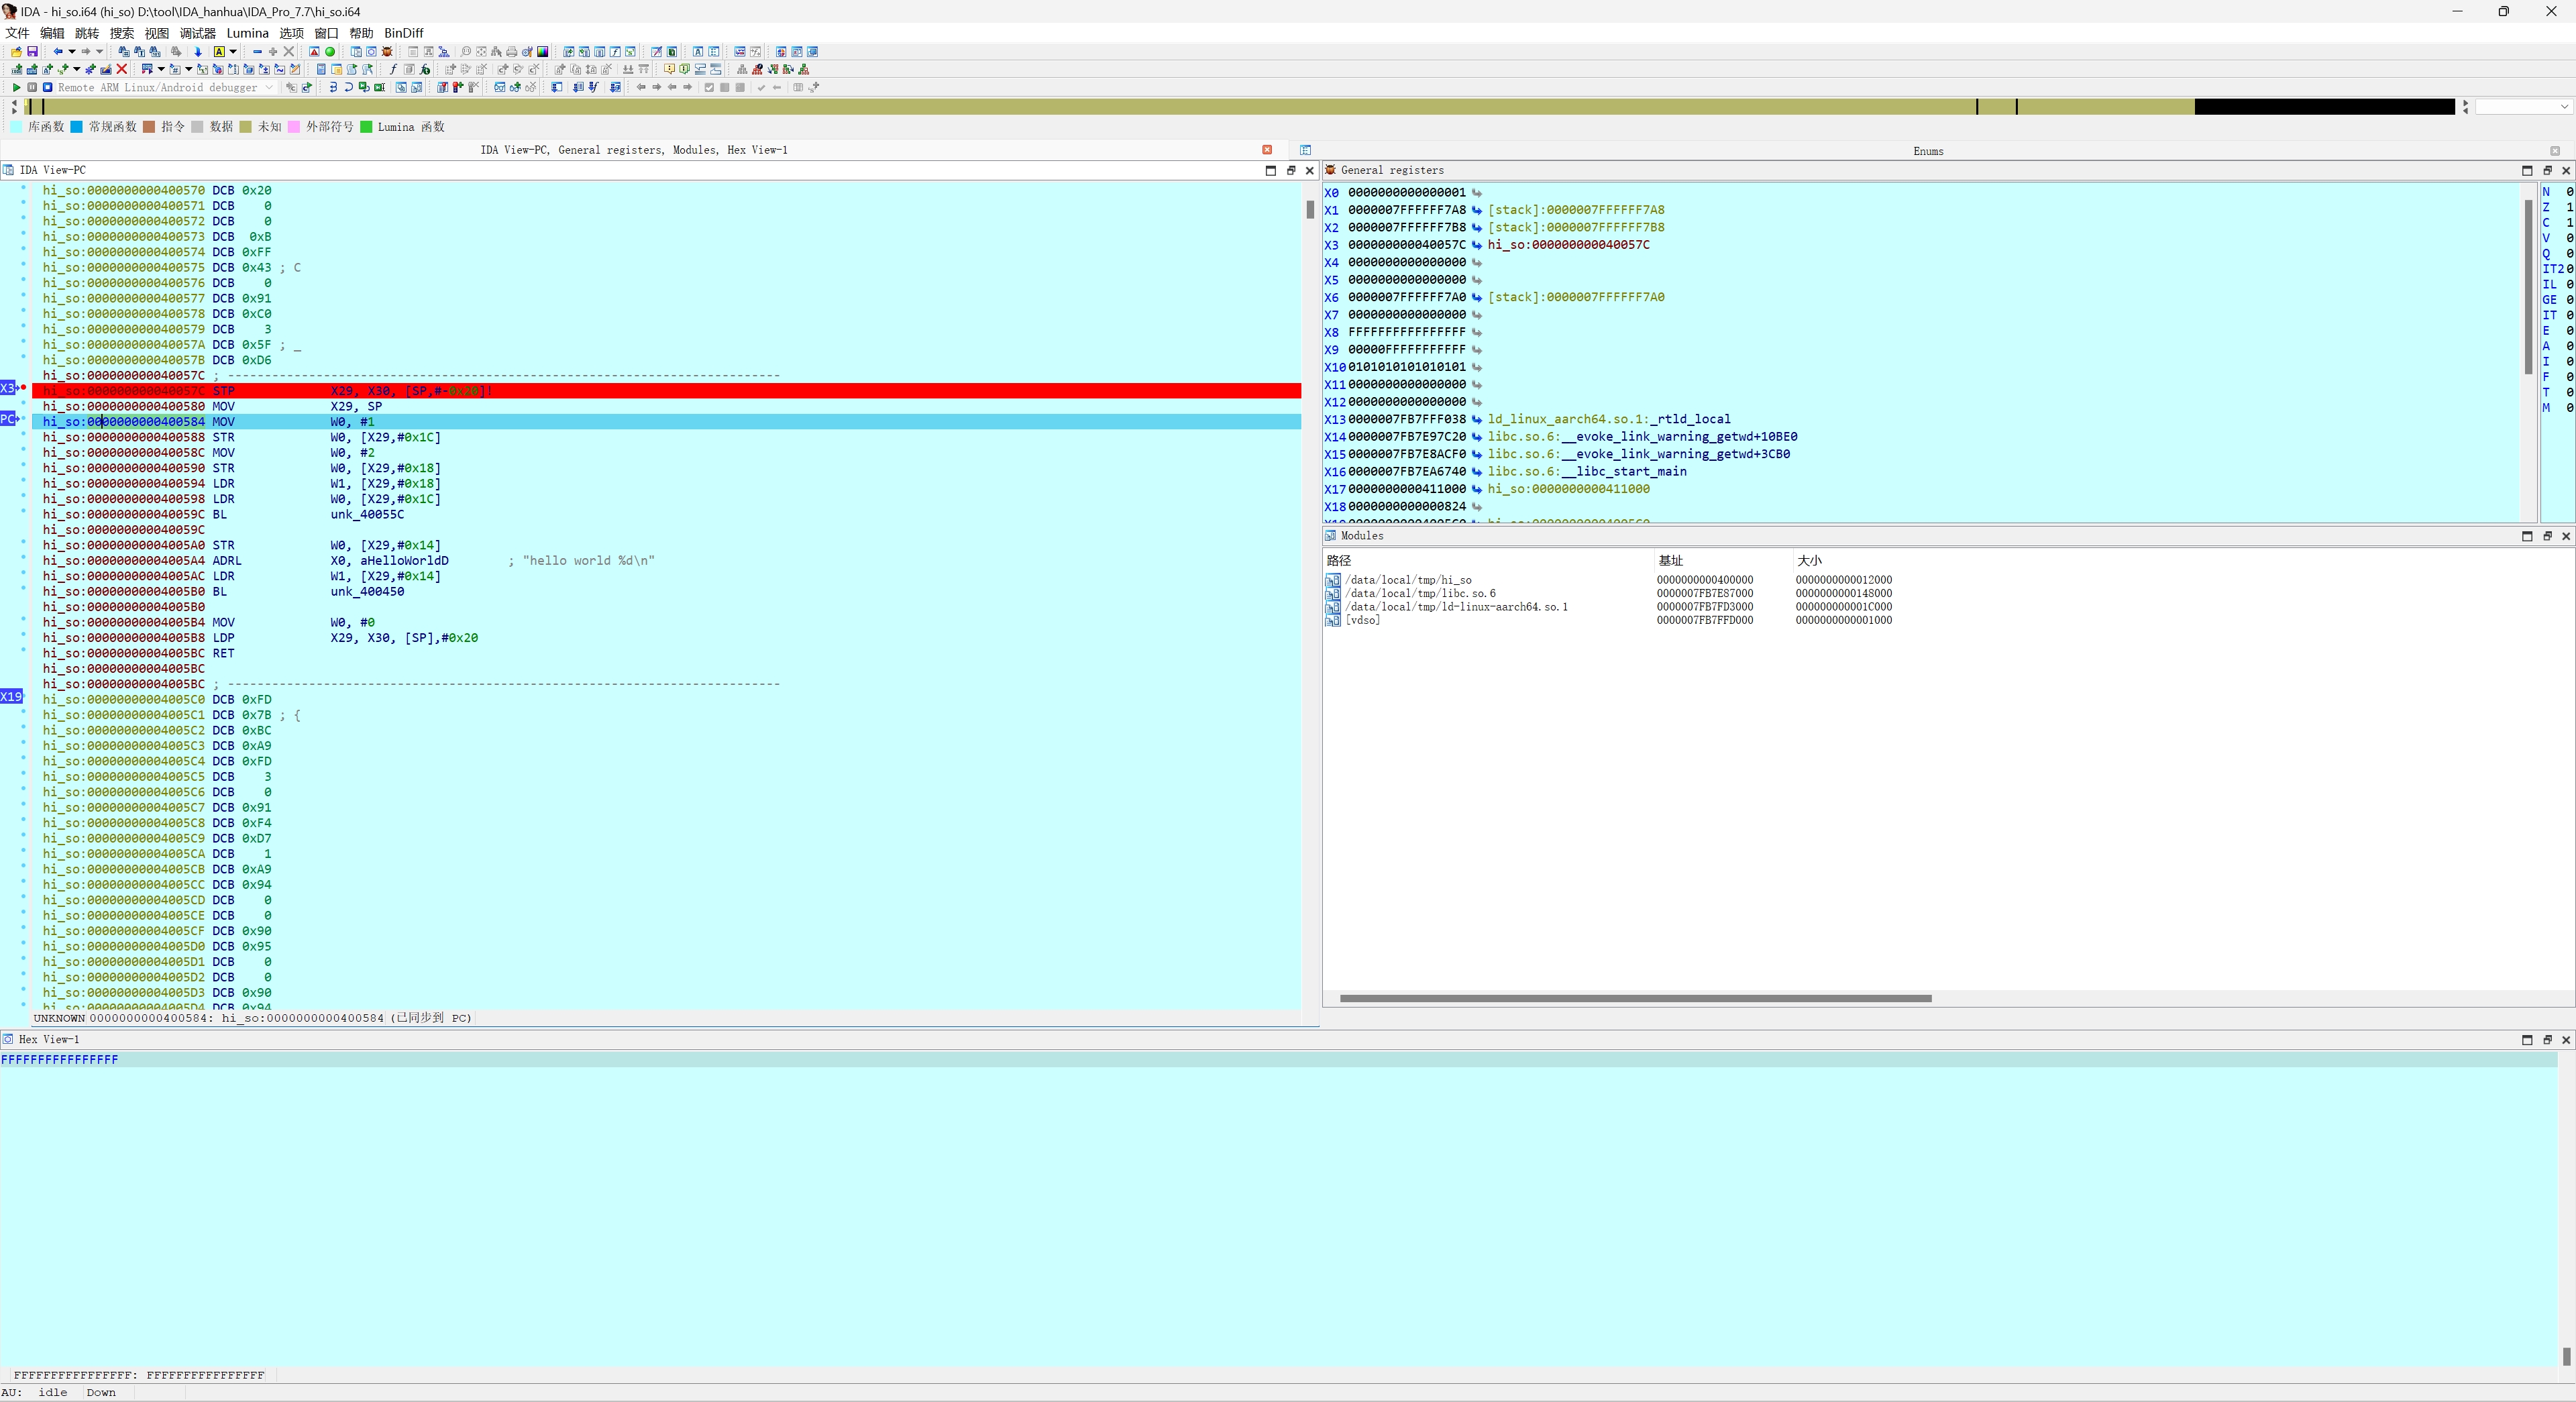This screenshot has height=1402, width=2576.
Task: Switch to the Enums tab
Action: pos(1928,151)
